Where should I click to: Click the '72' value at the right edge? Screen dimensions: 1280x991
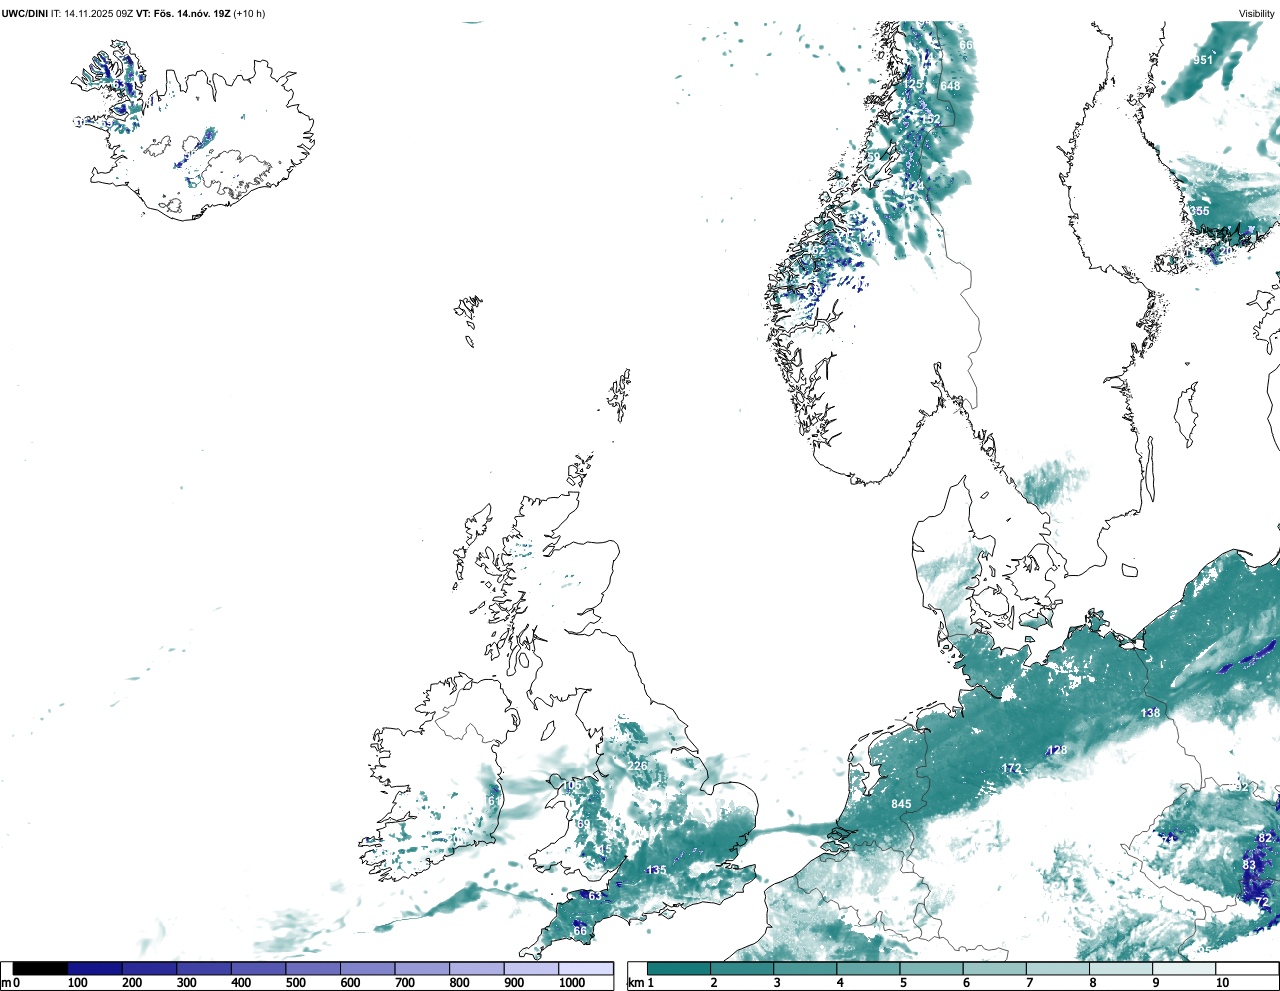tap(1262, 902)
